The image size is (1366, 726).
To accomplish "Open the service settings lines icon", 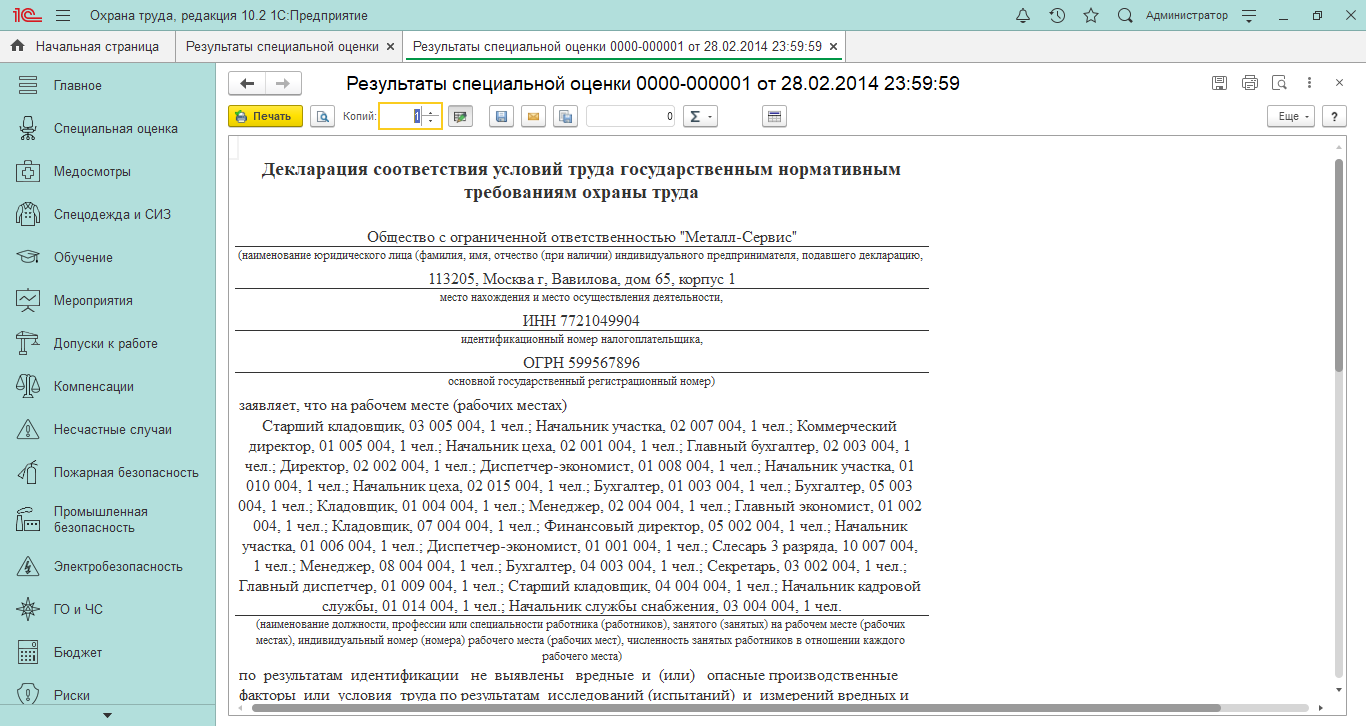I will click(1248, 16).
